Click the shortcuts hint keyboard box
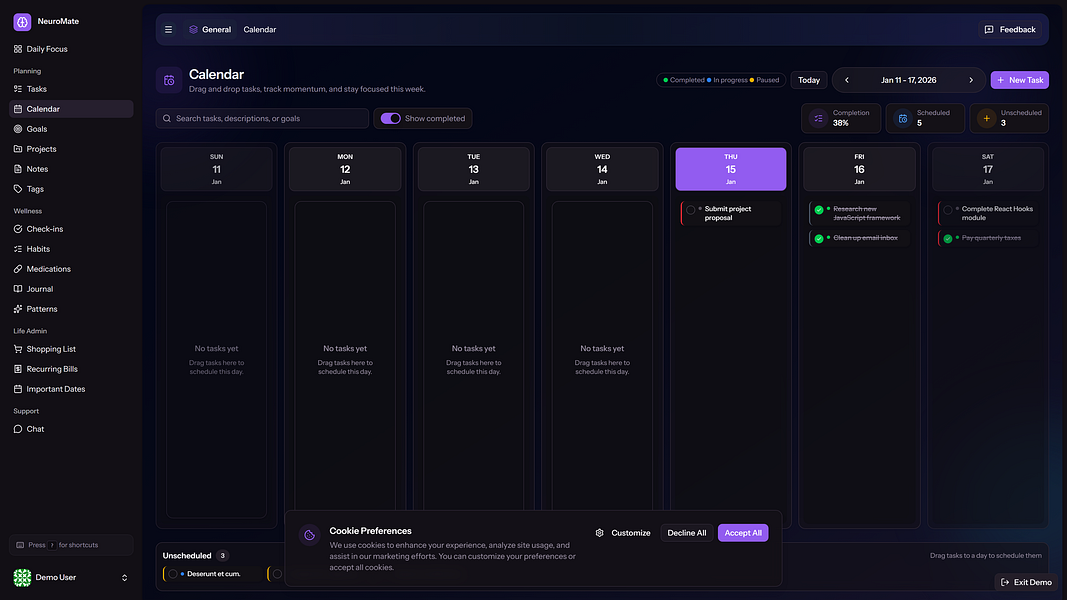Screen dimensions: 1067x600 (x=71, y=545)
